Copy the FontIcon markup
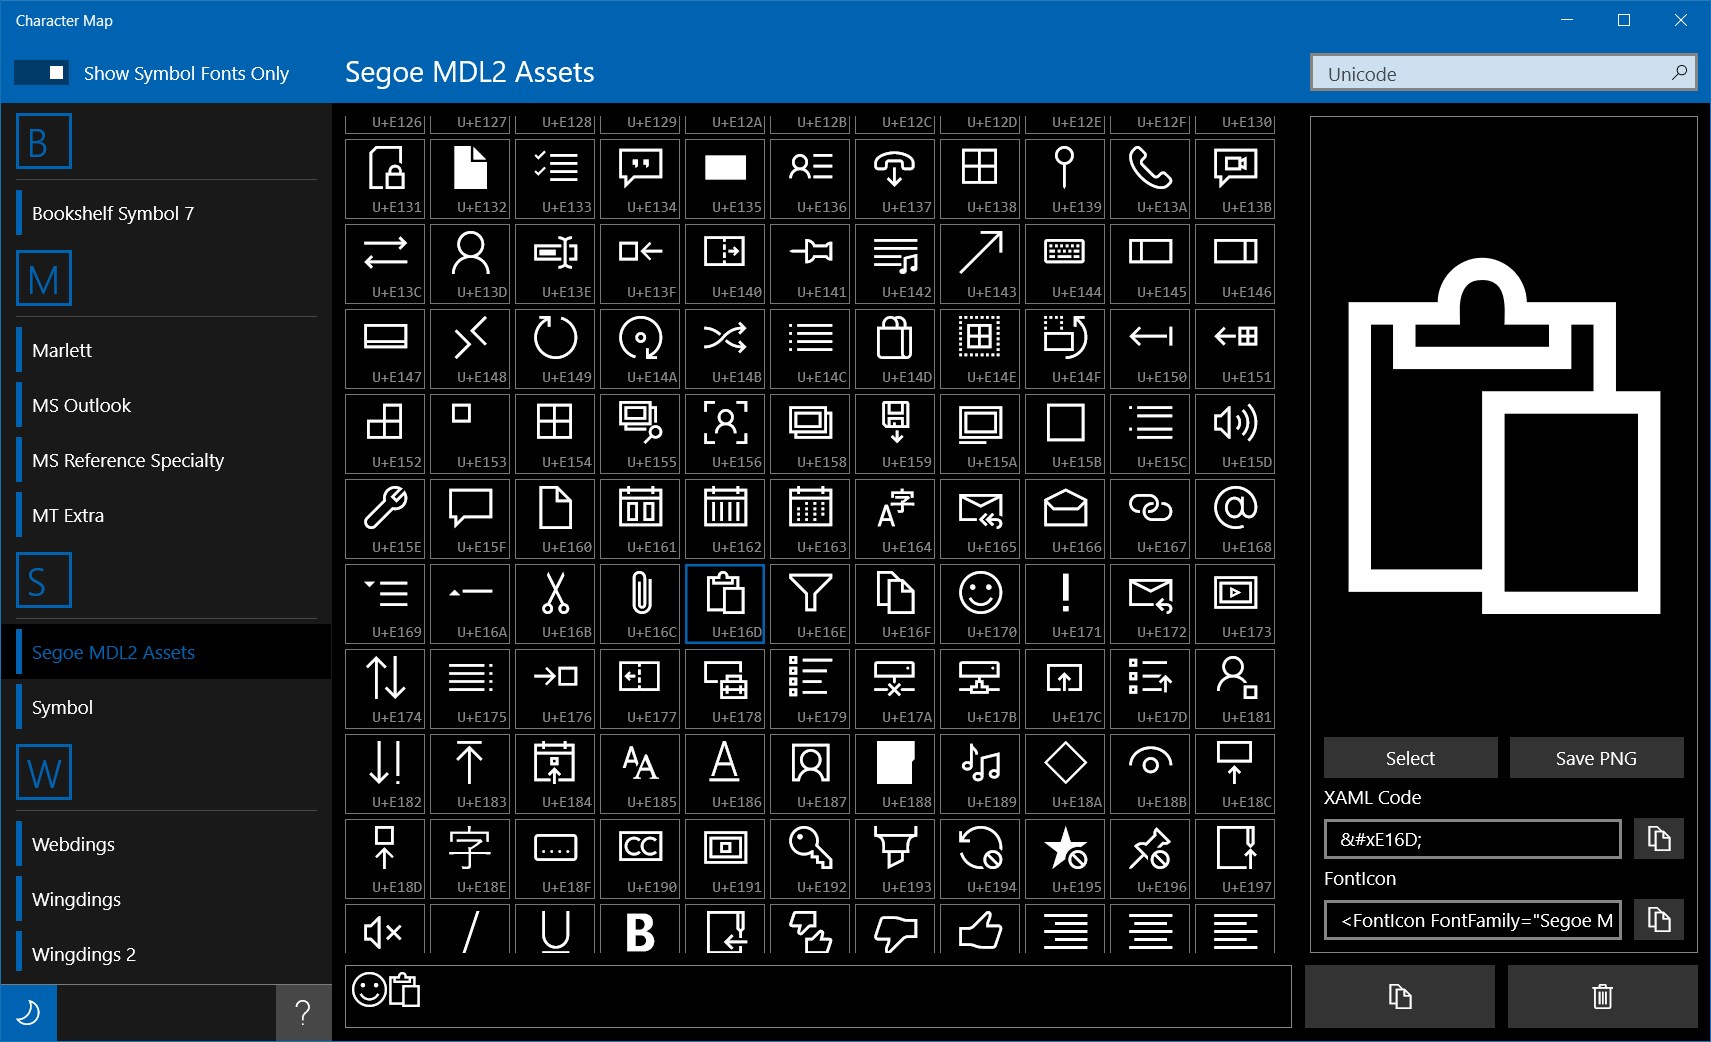 click(1658, 920)
